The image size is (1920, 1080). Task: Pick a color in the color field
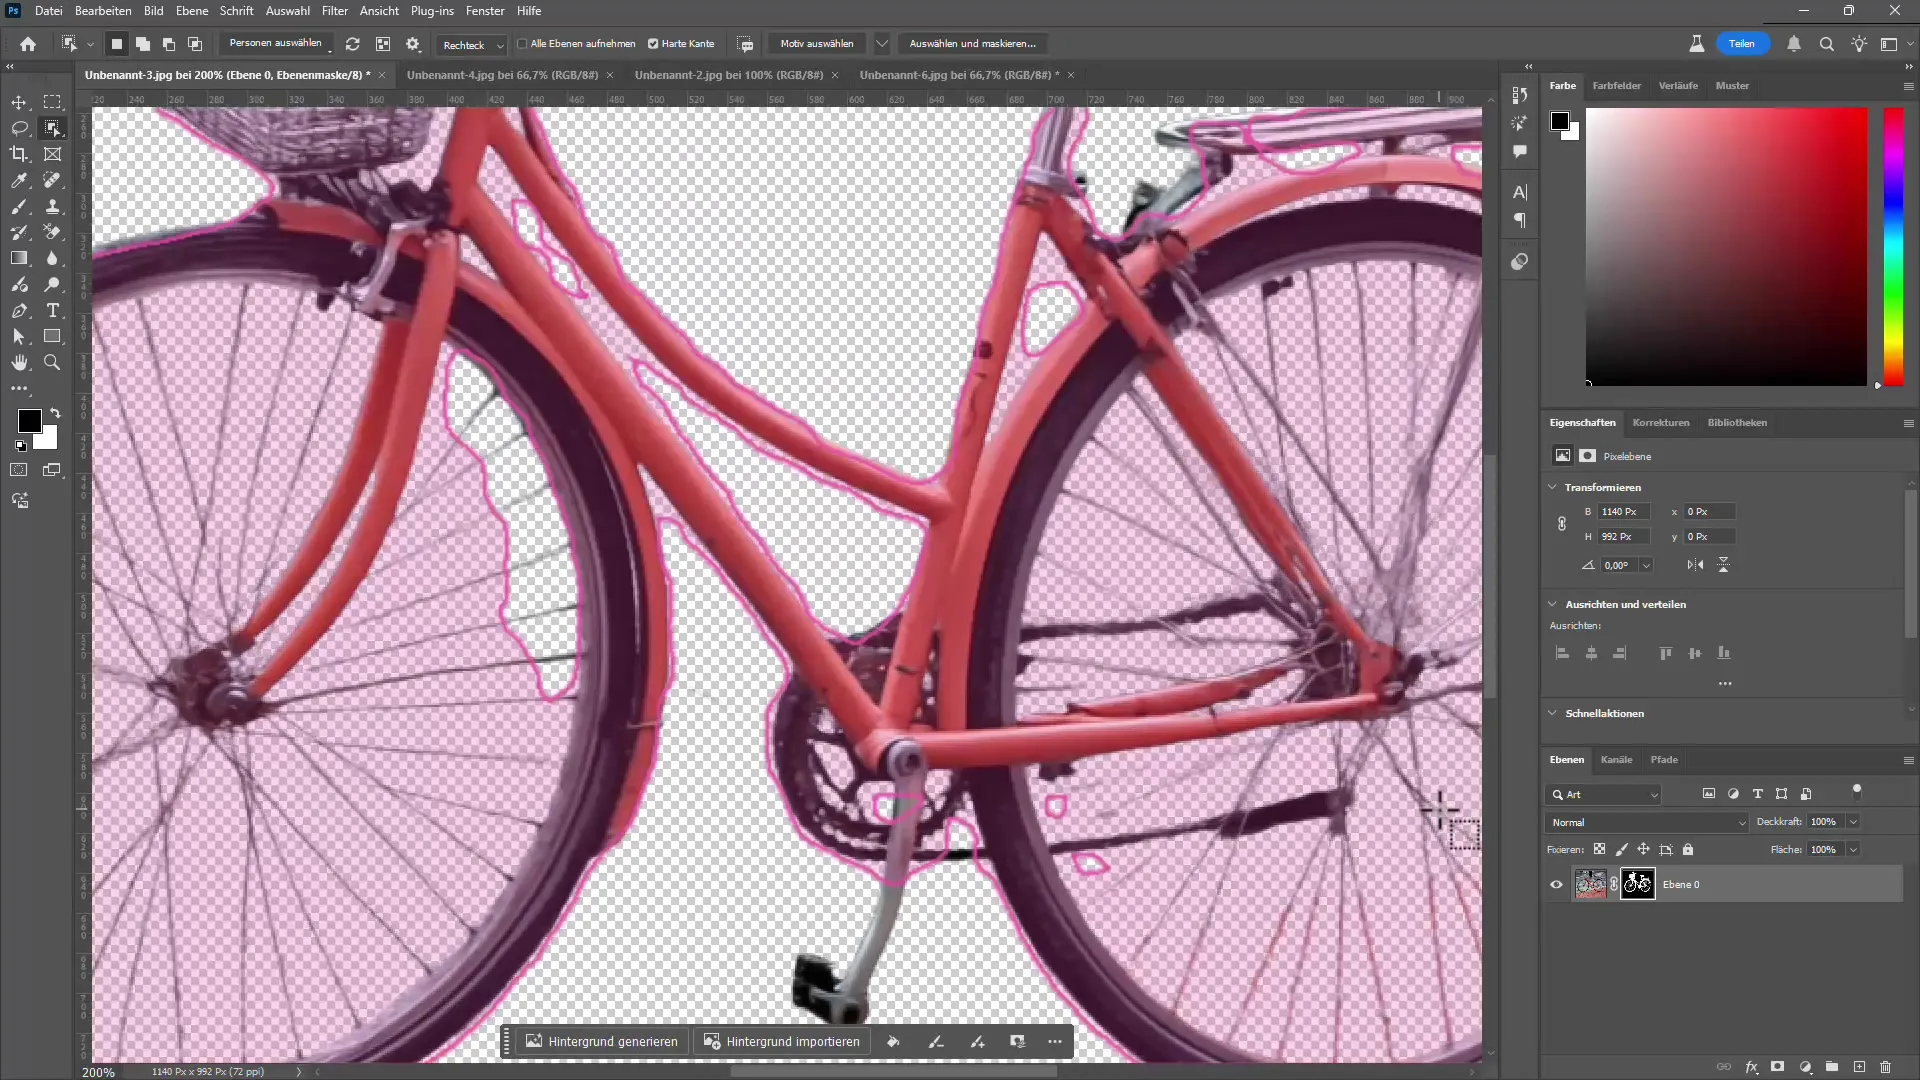click(x=1726, y=246)
